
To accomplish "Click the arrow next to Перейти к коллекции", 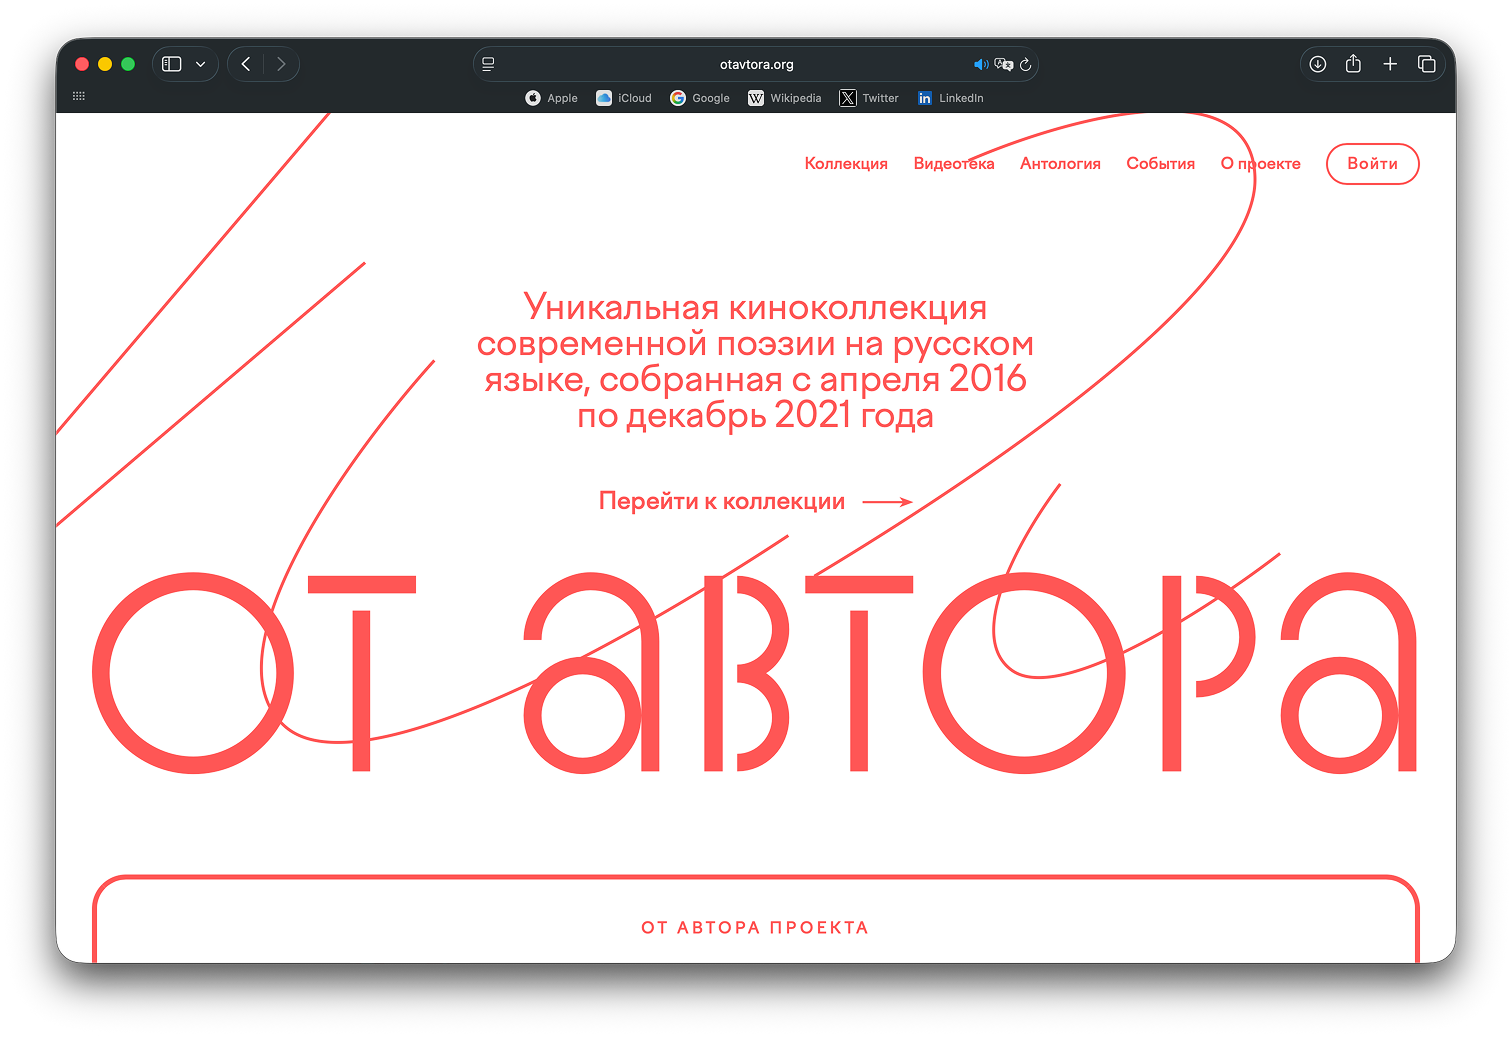I will click(x=887, y=502).
